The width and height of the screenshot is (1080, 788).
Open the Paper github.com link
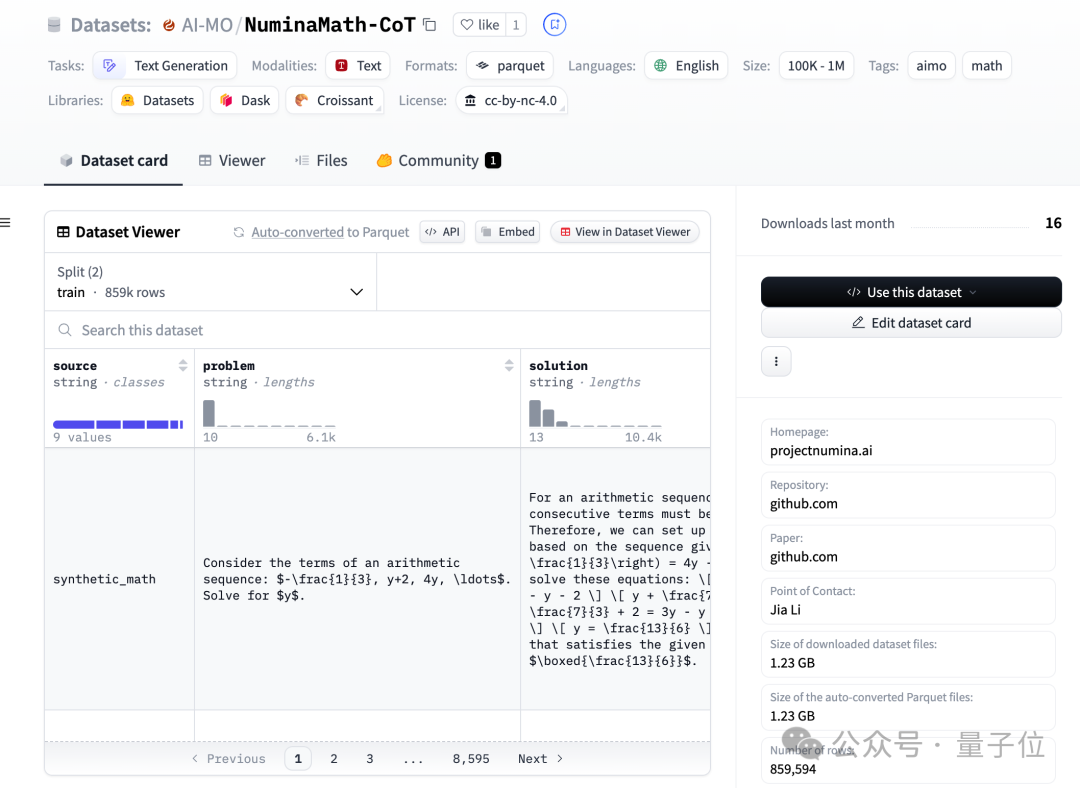point(804,557)
